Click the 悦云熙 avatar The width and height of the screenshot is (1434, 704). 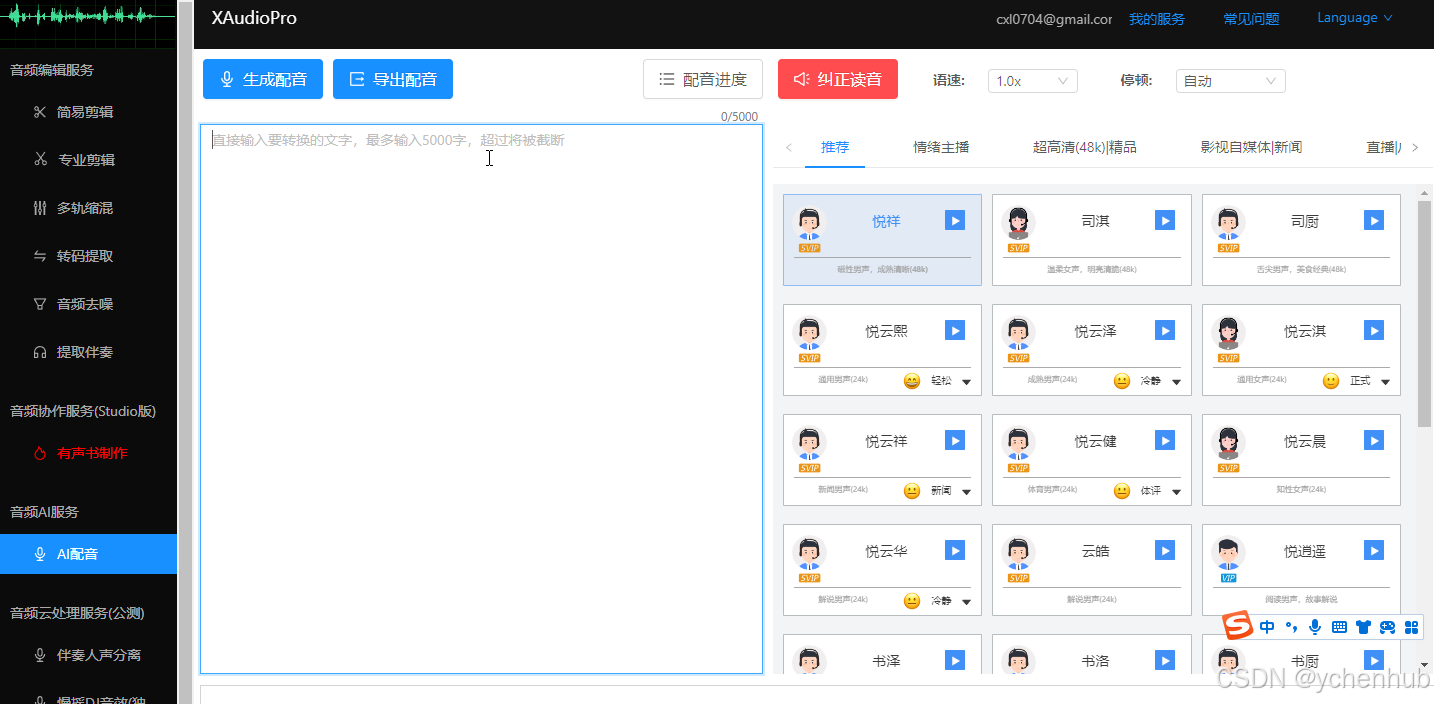tap(809, 334)
